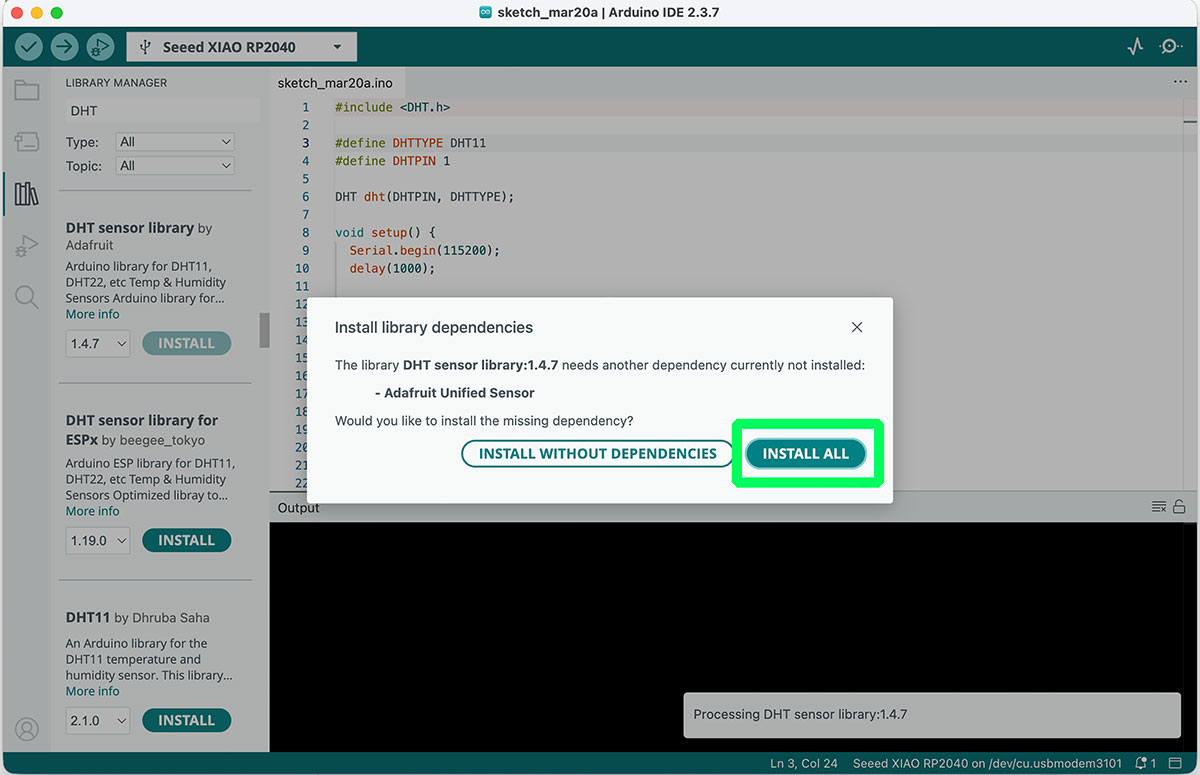Screen dimensions: 1200x775
Task: Click INSTALL WITHOUT DEPENDENCIES button
Action: coord(598,453)
